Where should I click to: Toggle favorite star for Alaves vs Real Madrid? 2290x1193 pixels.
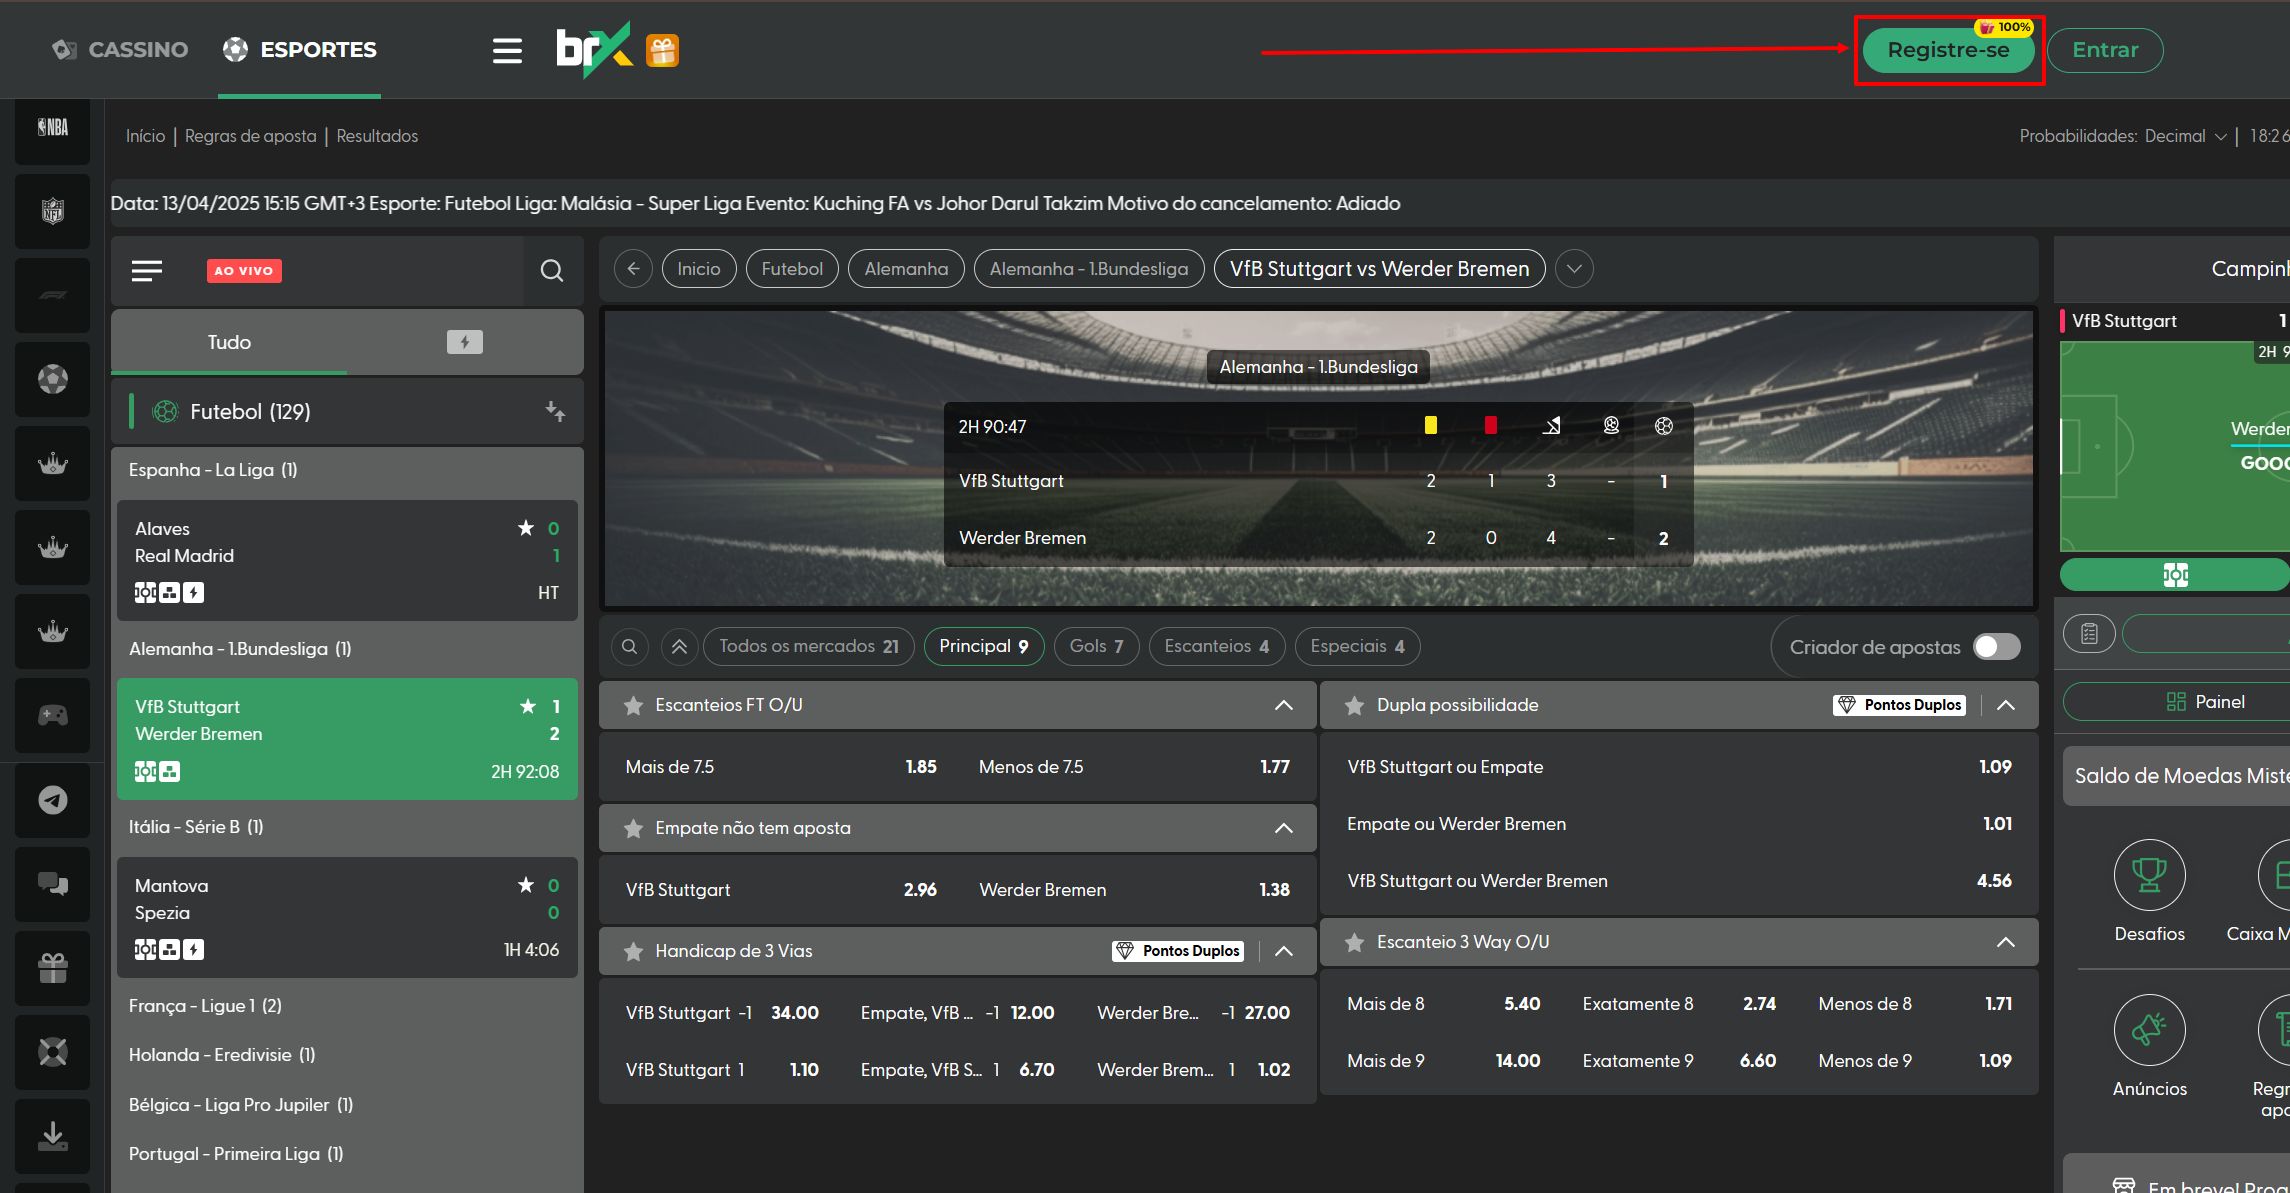[x=526, y=528]
